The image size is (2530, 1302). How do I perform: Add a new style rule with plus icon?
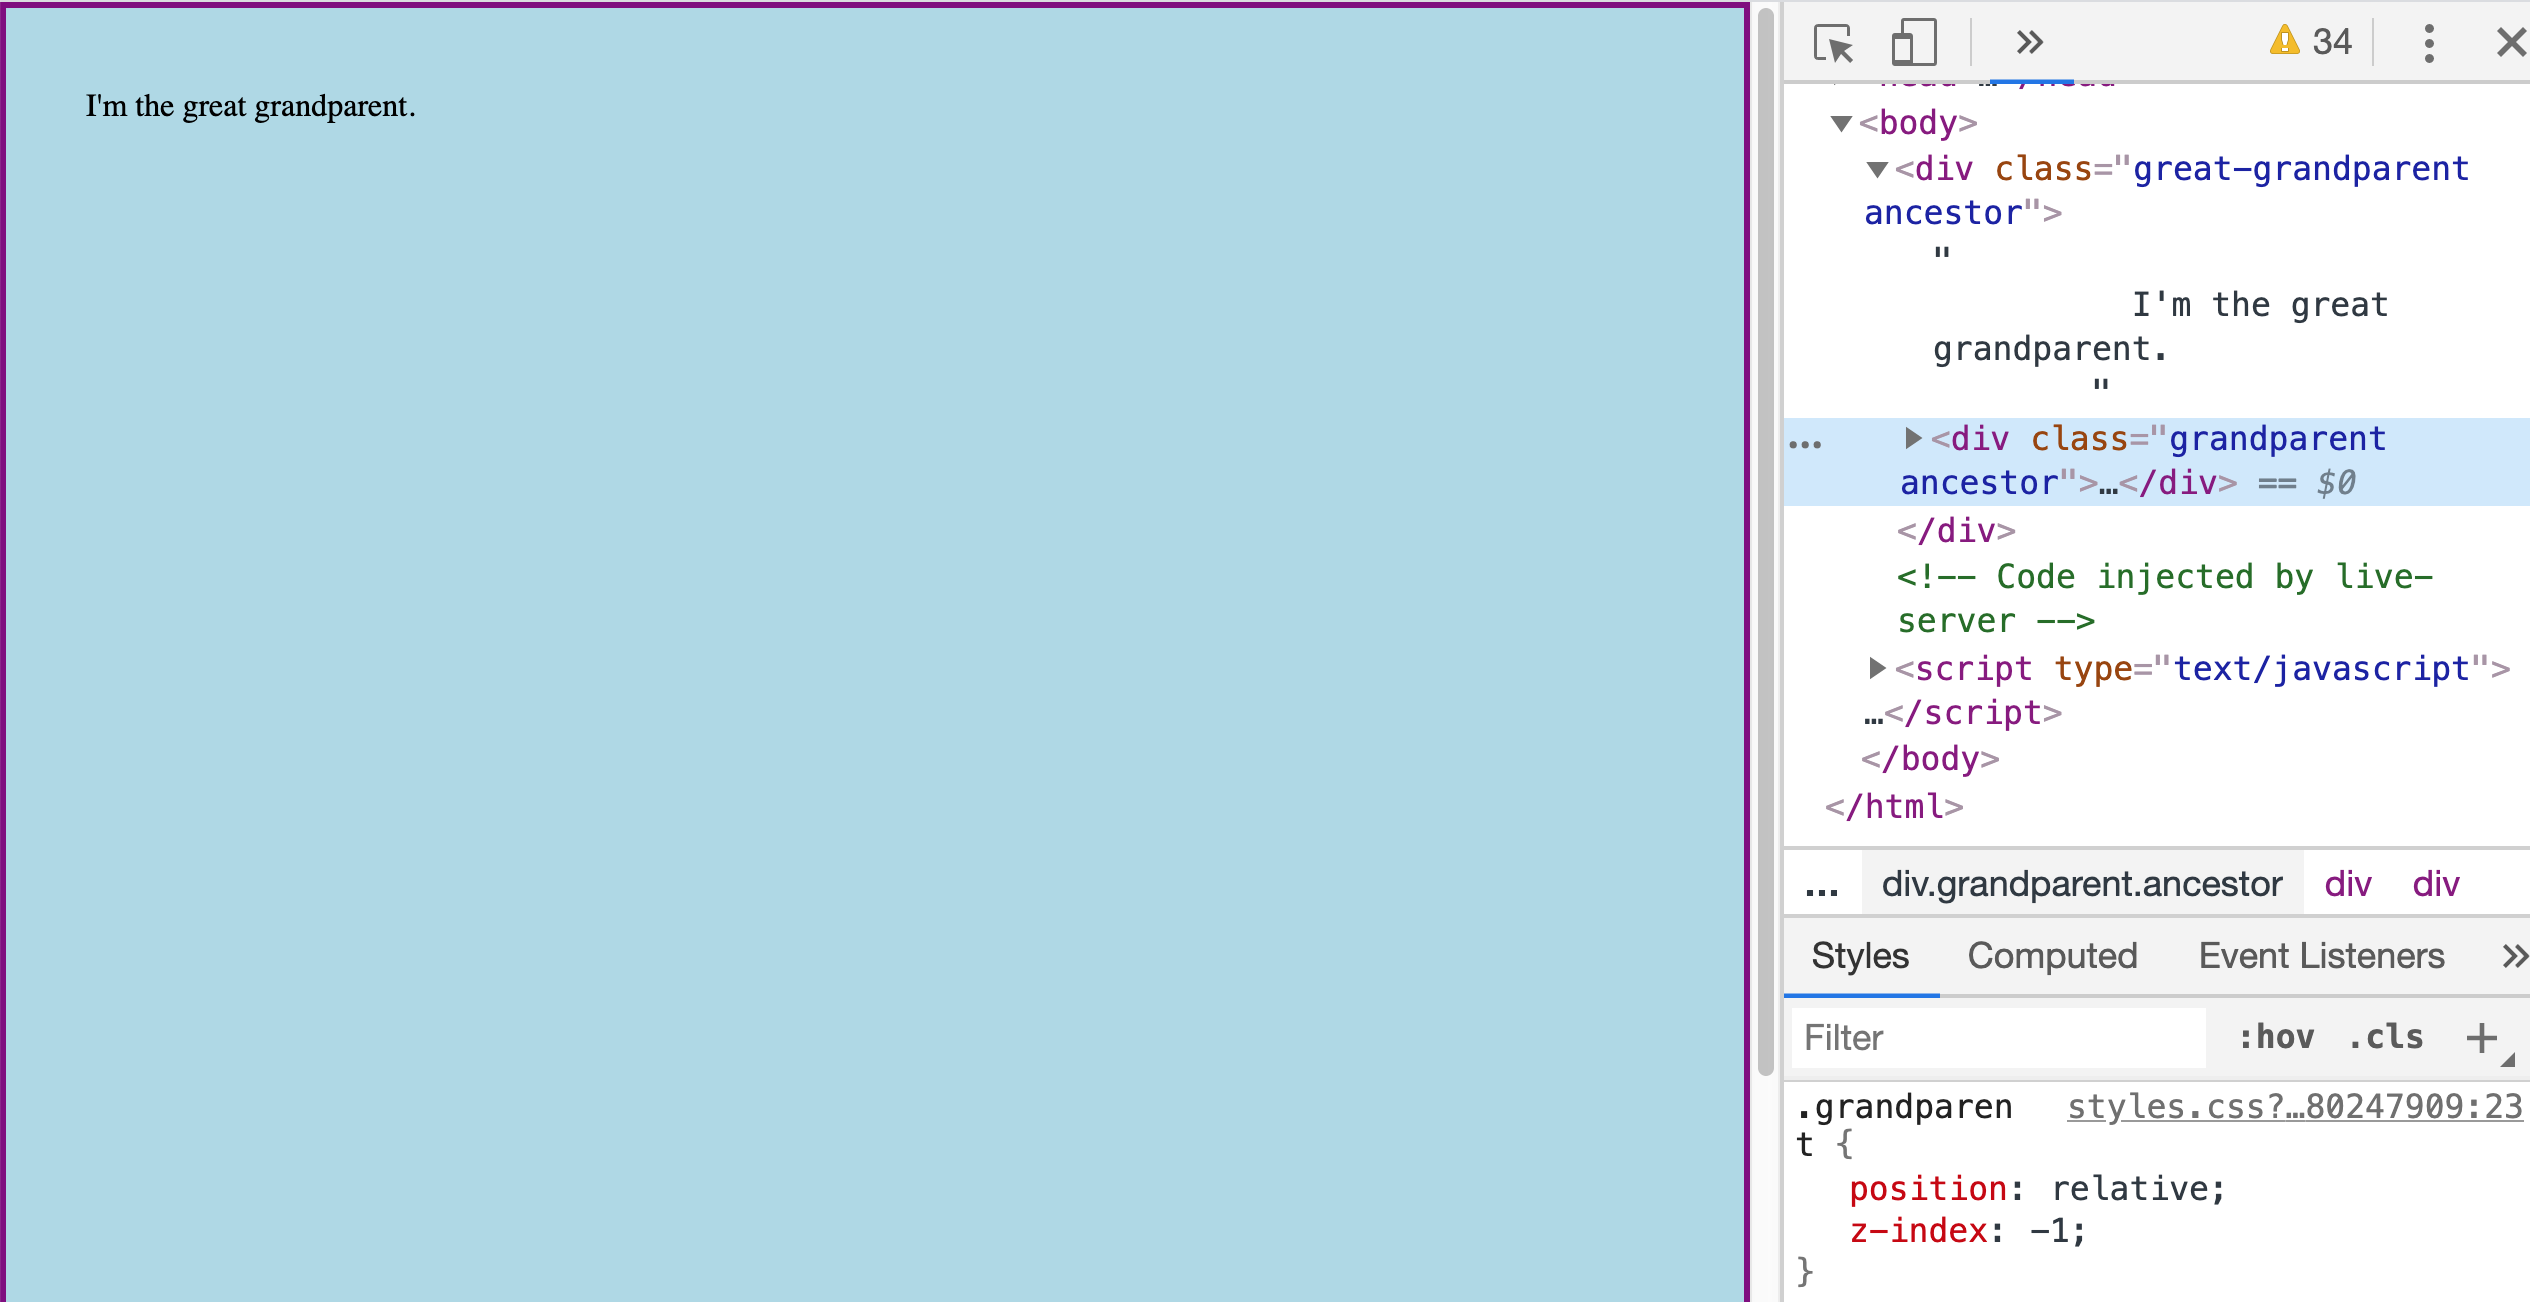pos(2482,1038)
